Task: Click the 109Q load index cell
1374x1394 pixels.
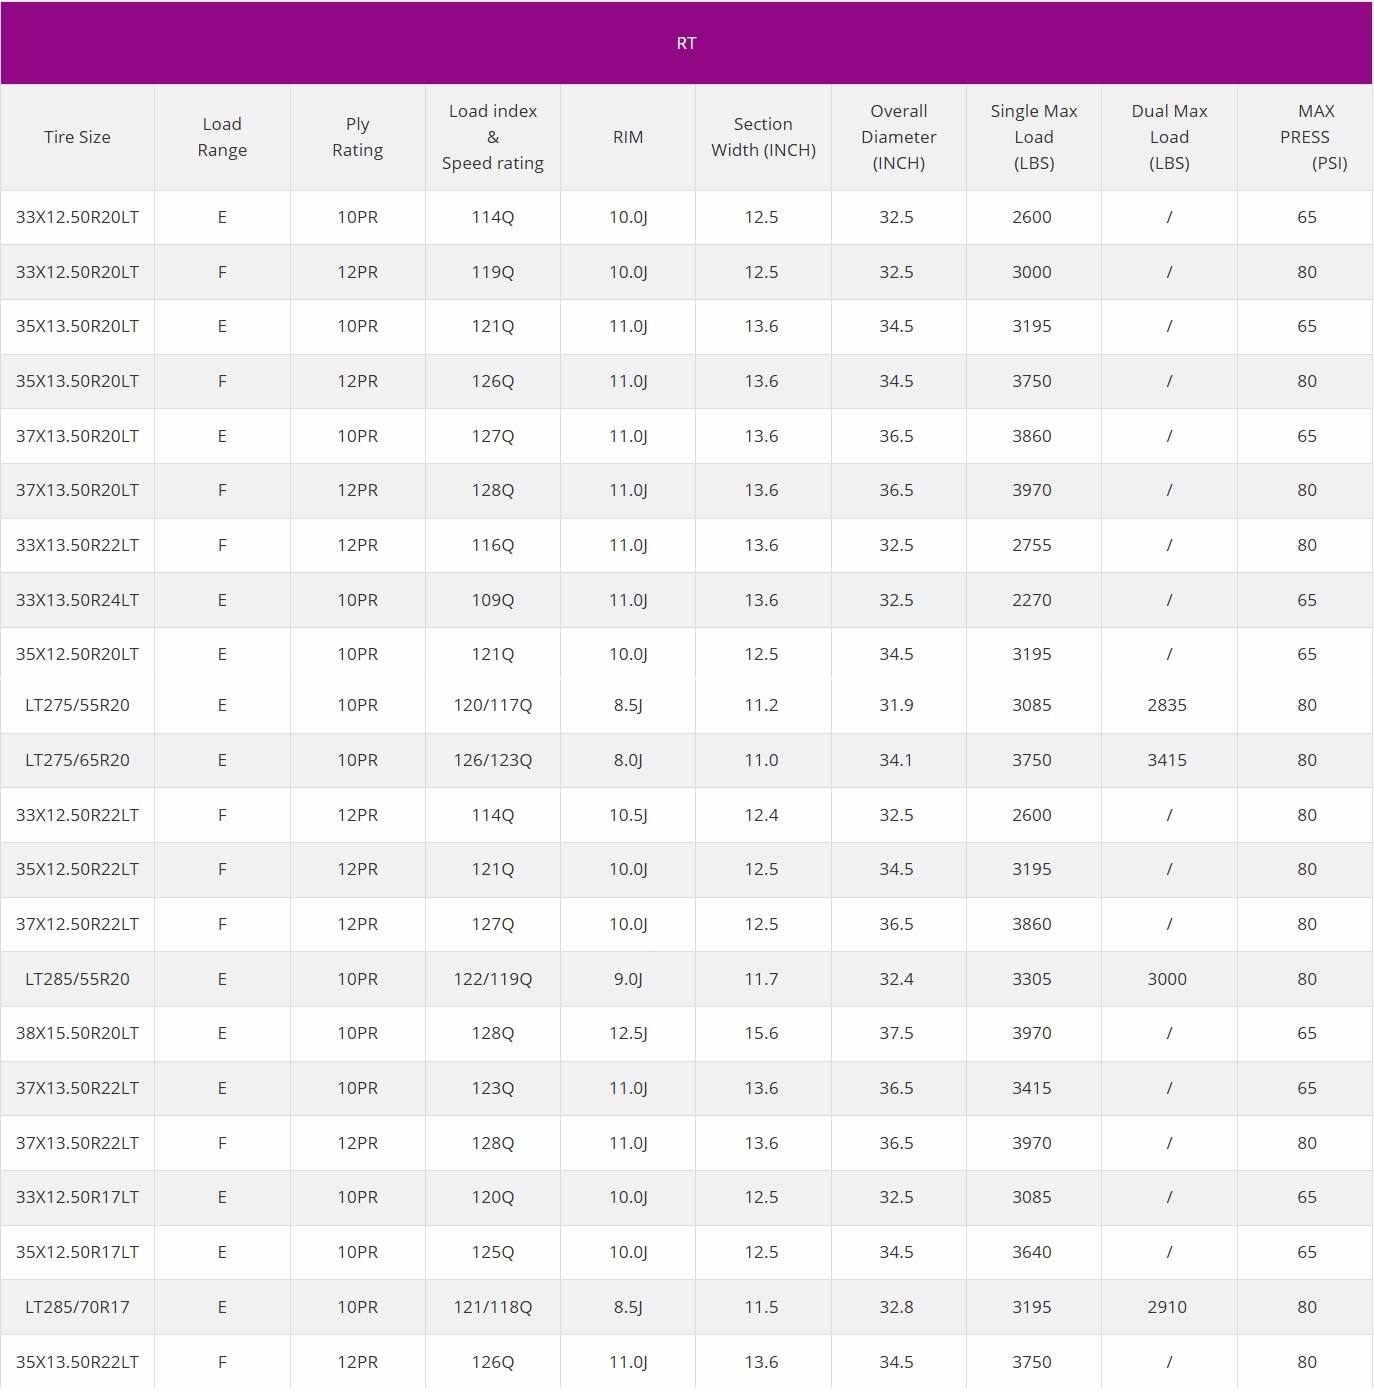Action: click(493, 600)
